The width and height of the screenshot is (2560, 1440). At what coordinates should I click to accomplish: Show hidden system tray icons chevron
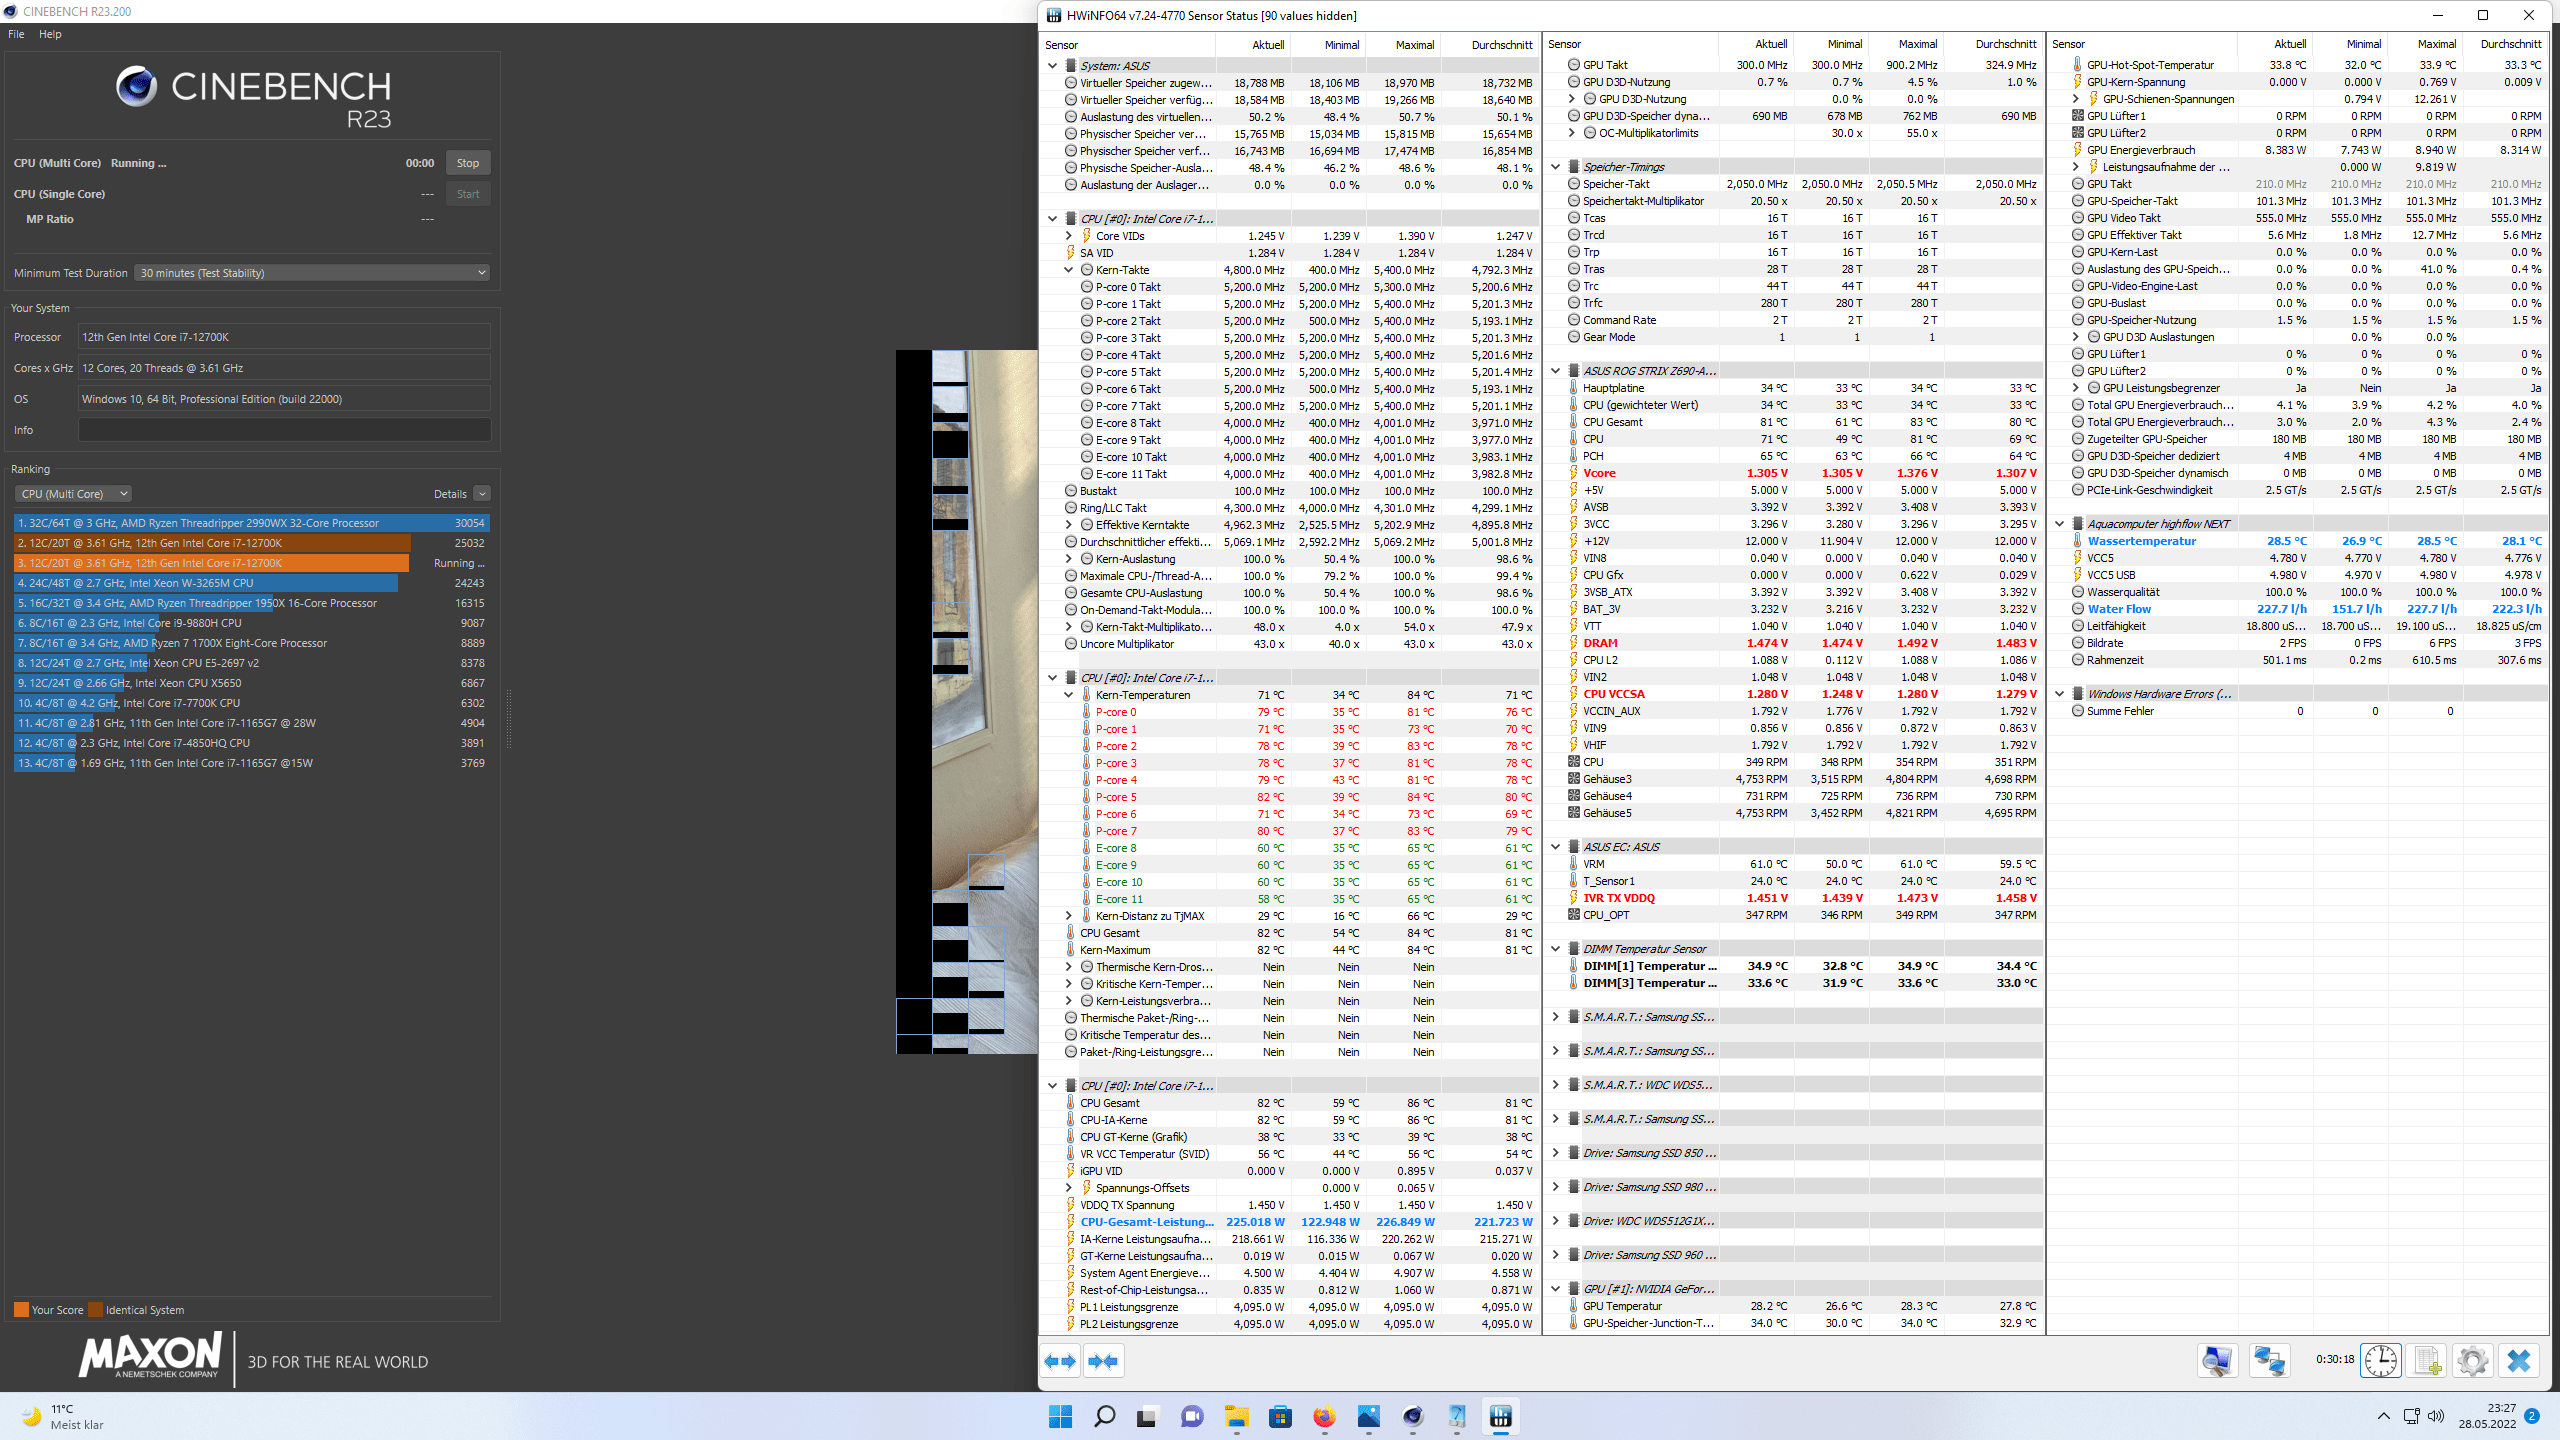2383,1416
